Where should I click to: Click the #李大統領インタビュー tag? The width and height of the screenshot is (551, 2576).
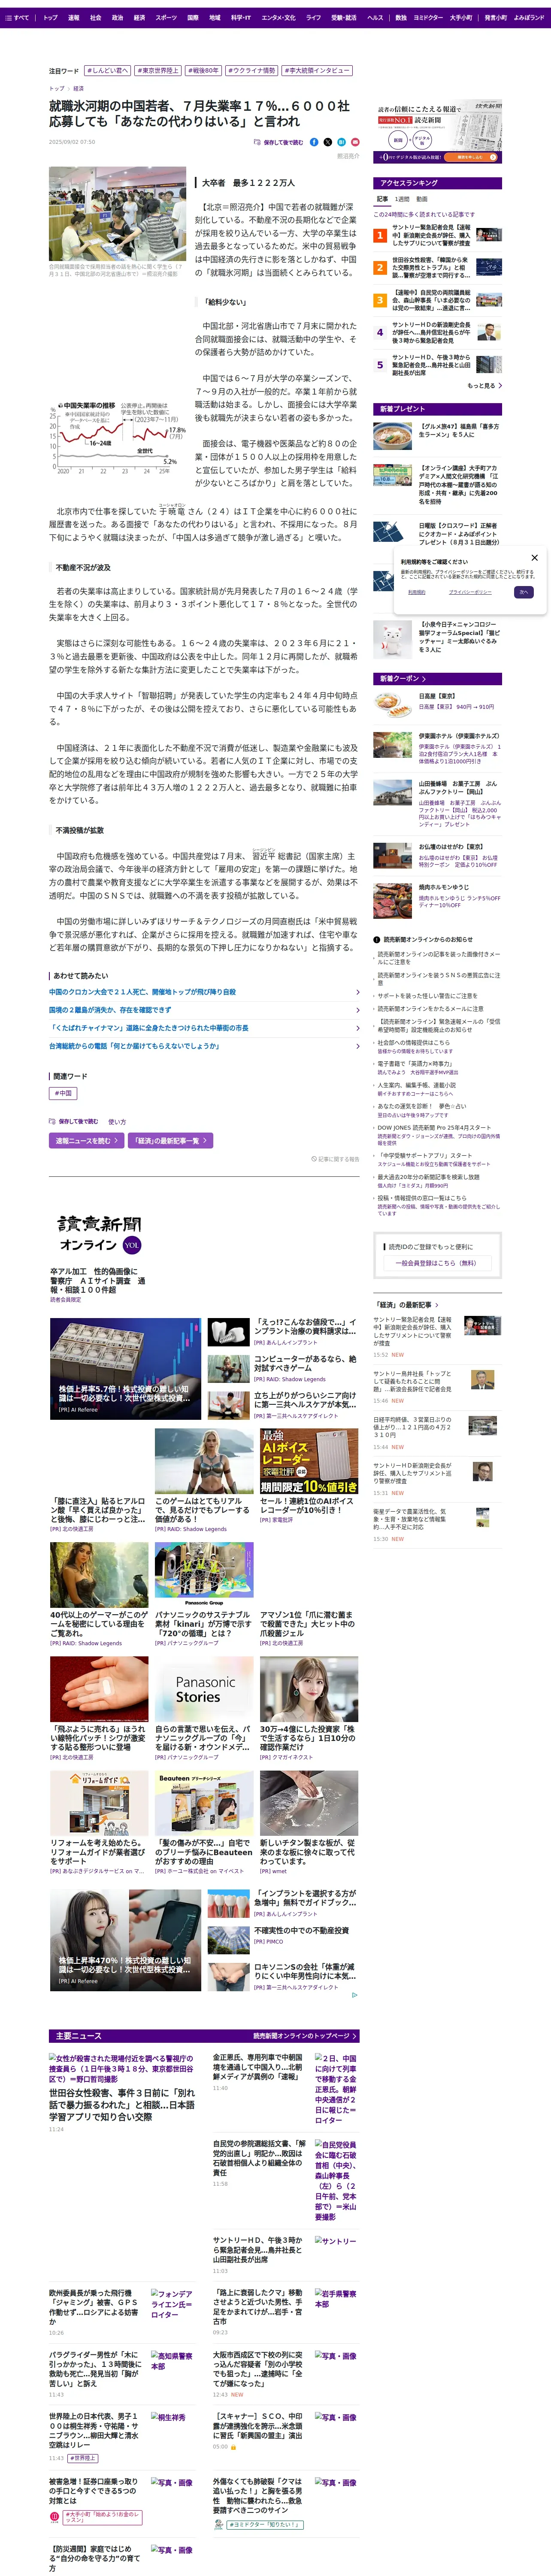(317, 71)
